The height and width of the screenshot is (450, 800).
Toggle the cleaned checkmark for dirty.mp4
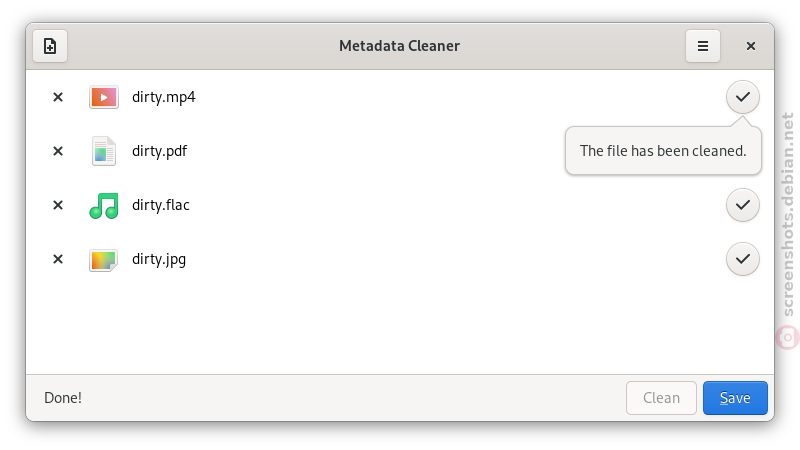tap(743, 97)
